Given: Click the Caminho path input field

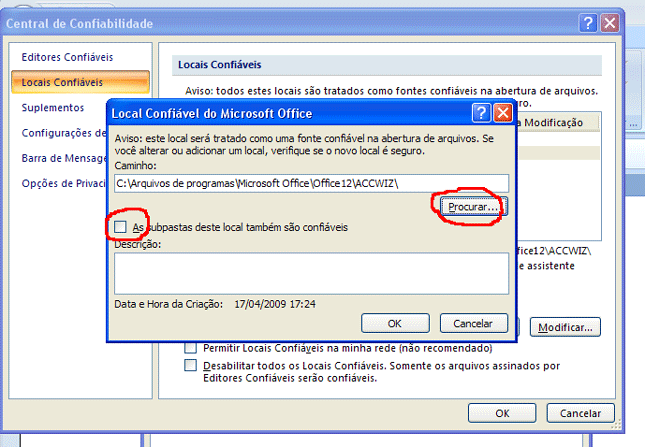Looking at the screenshot, I should 311,183.
